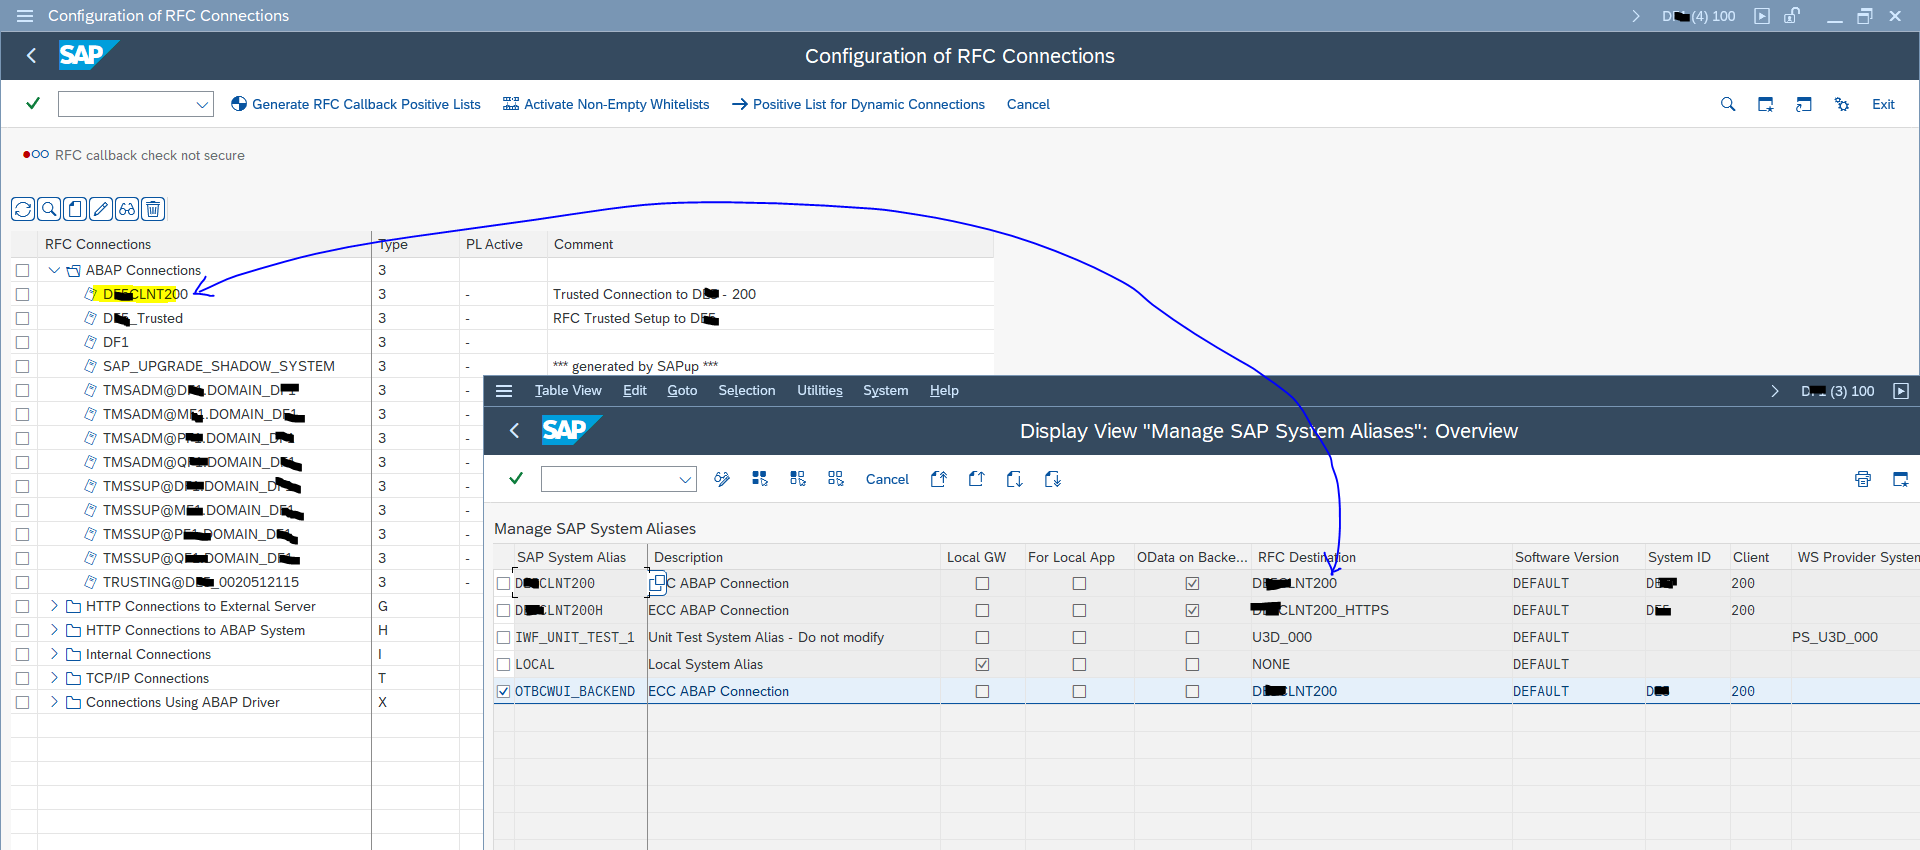Deselect the row checkbox for OTBCWUI_BACKEND
The width and height of the screenshot is (1920, 850).
tap(504, 691)
